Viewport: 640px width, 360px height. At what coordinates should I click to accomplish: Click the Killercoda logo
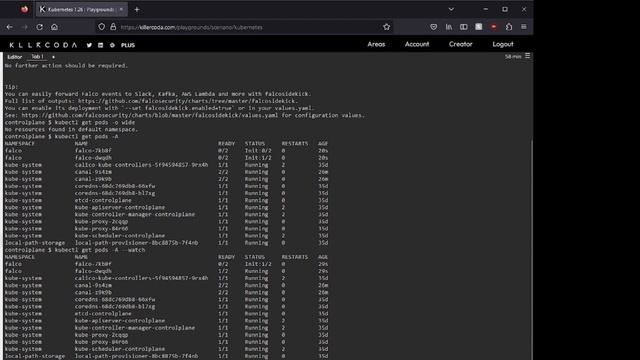(x=43, y=45)
